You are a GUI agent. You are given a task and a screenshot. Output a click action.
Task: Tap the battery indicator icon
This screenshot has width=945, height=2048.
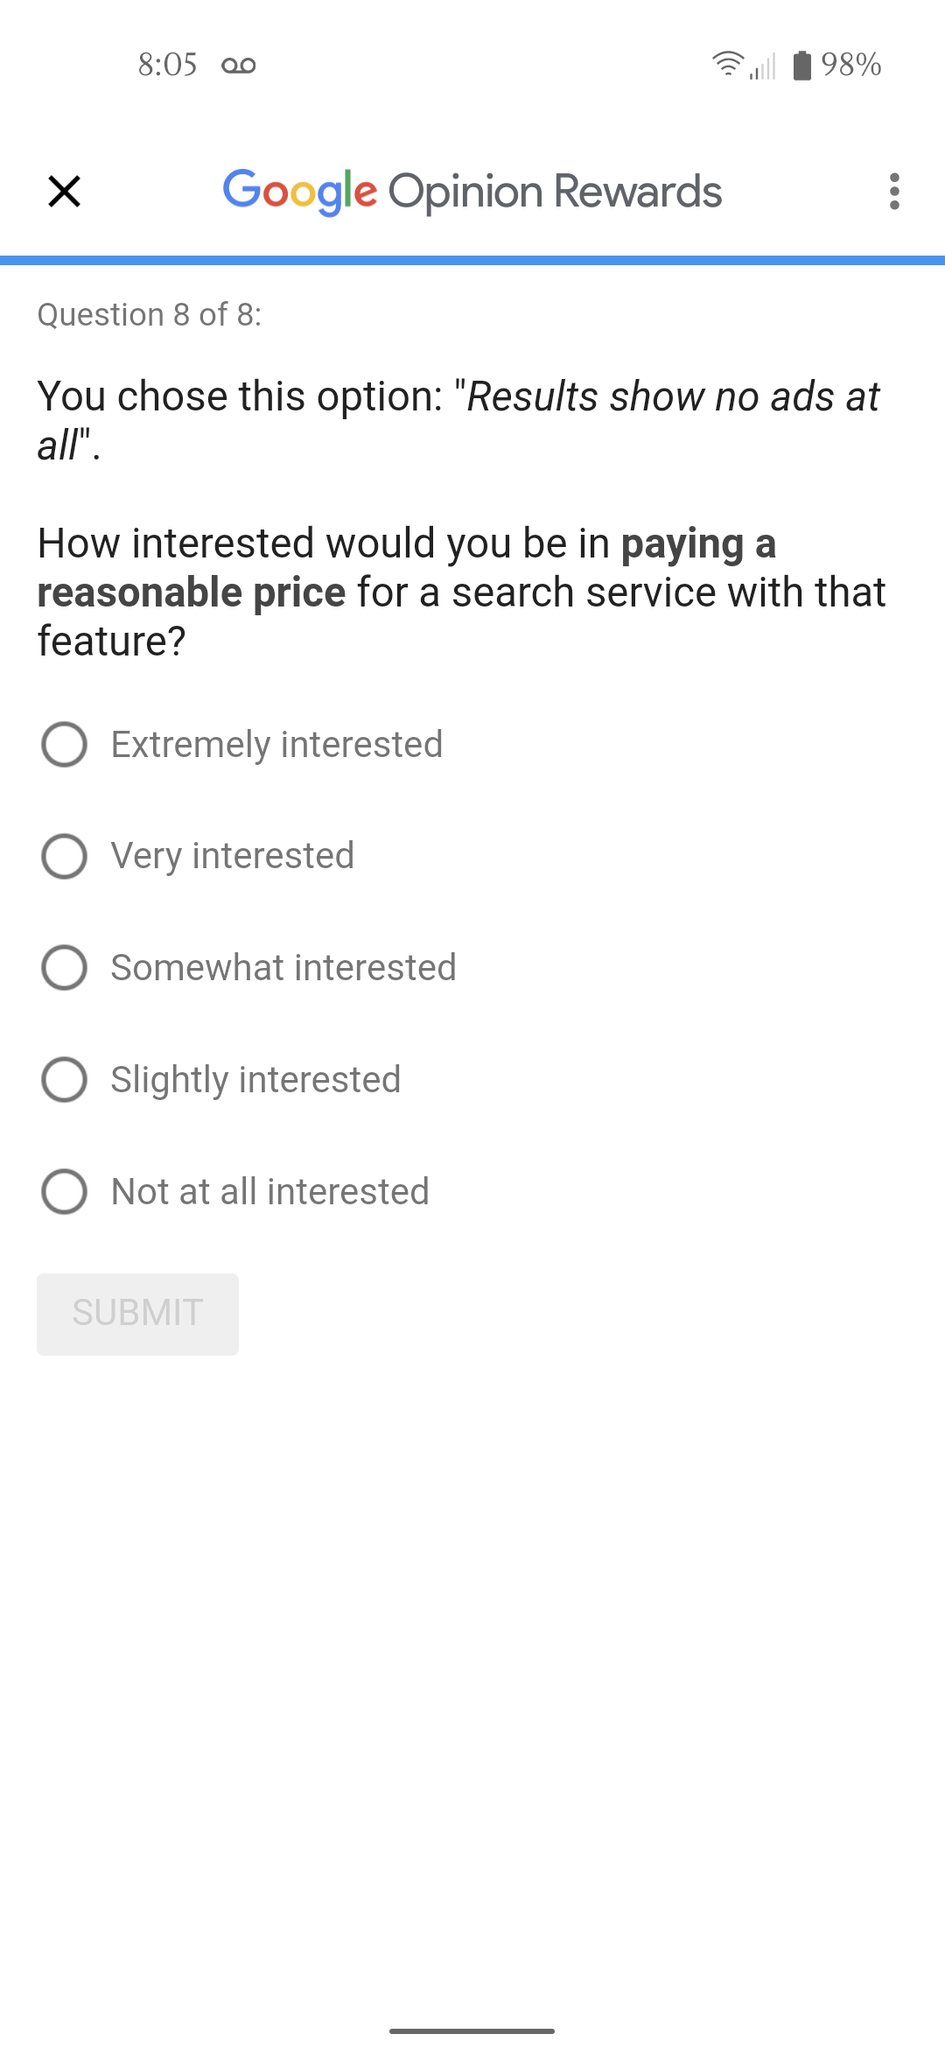802,65
